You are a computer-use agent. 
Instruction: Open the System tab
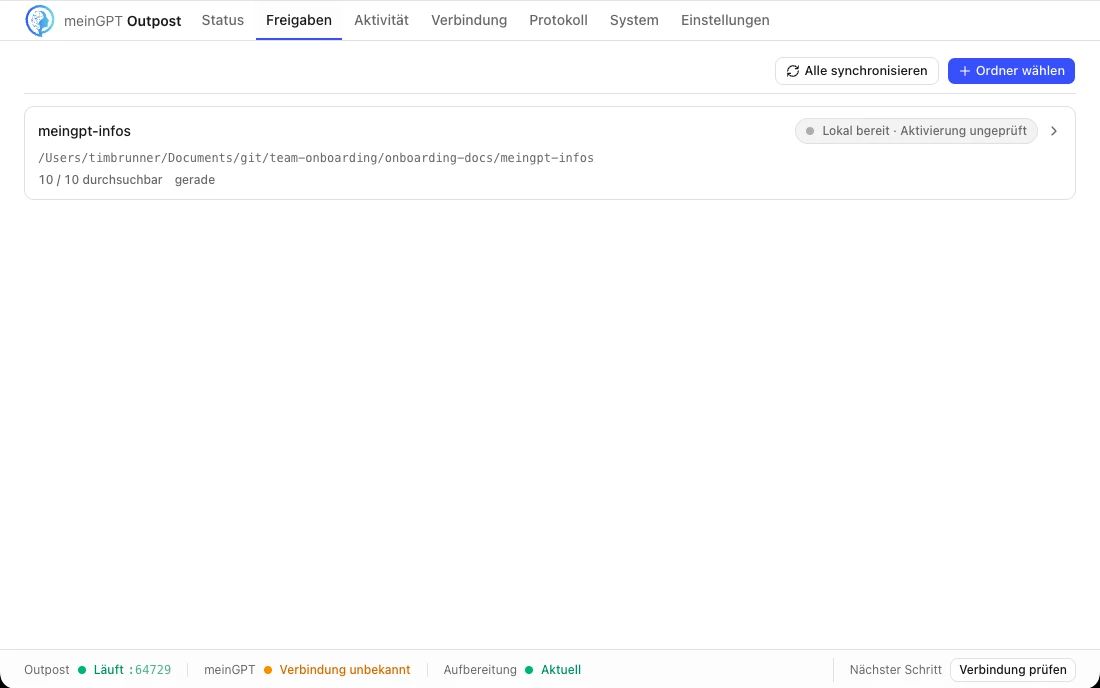coord(634,20)
